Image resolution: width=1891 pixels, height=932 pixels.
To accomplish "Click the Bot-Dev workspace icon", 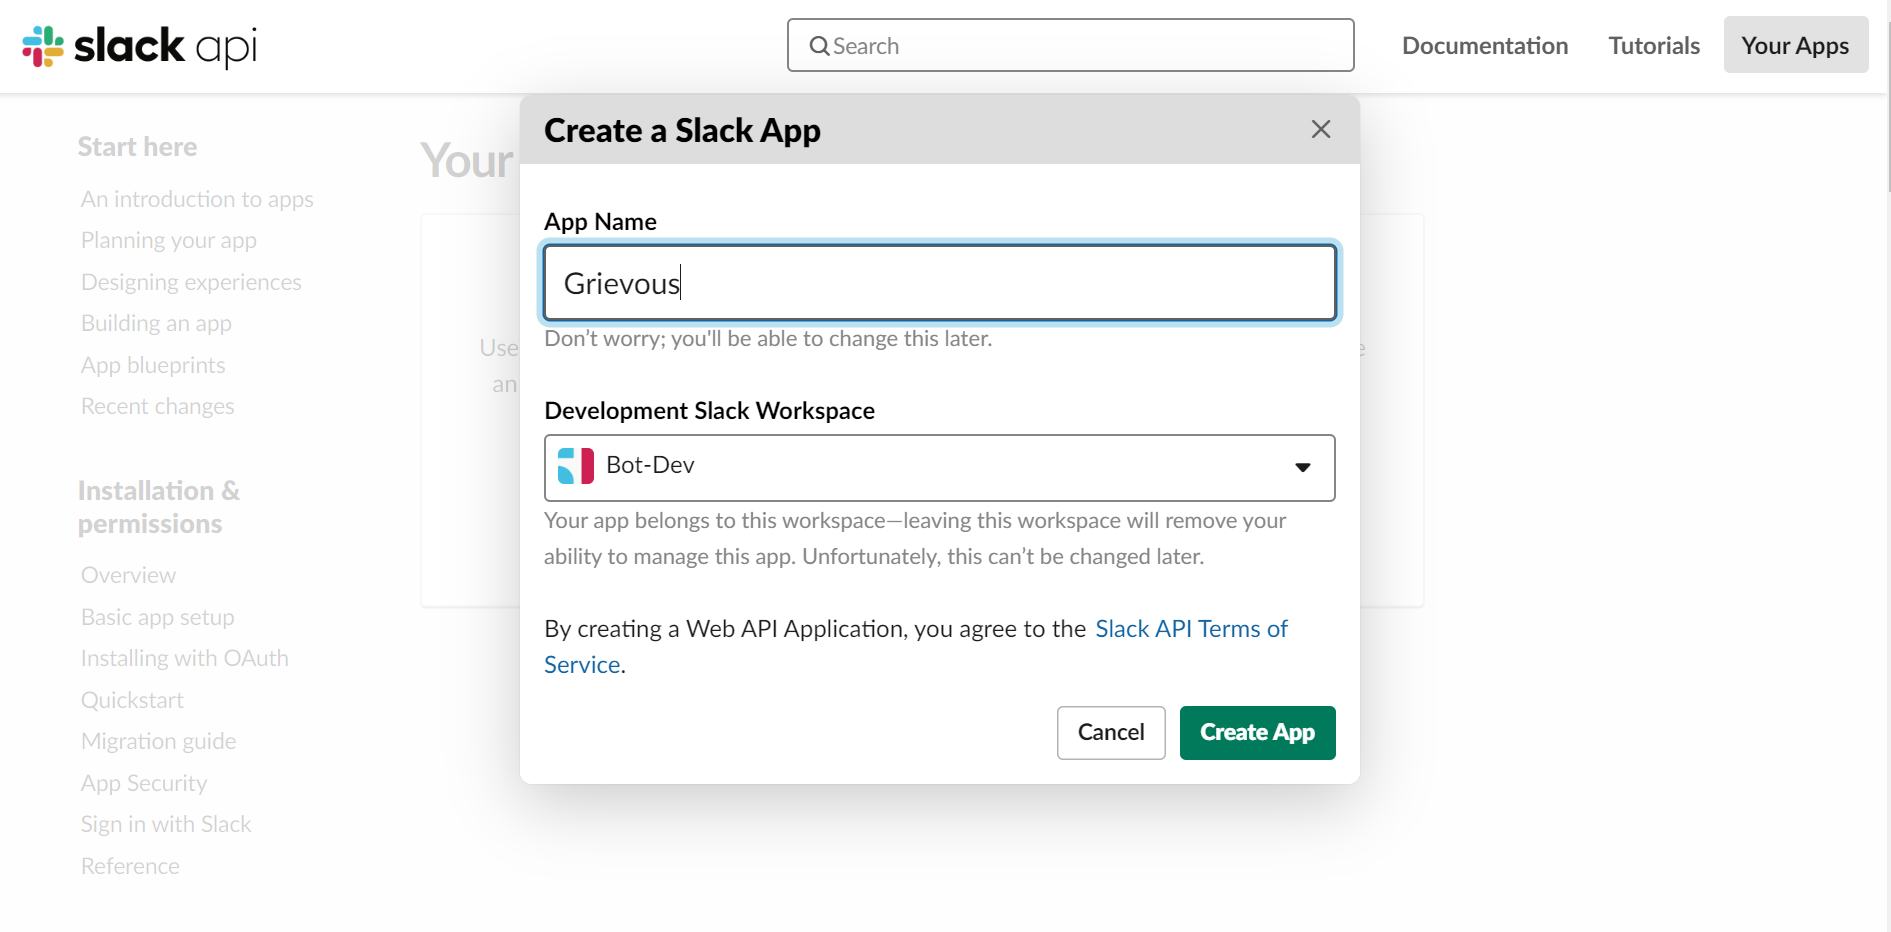I will pos(576,466).
